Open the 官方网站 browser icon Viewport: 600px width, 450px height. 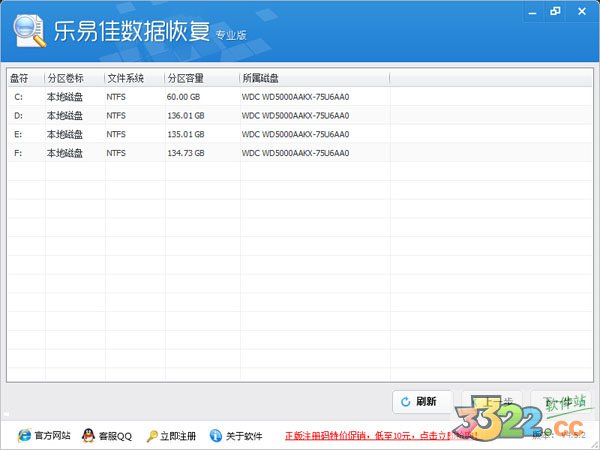24,435
